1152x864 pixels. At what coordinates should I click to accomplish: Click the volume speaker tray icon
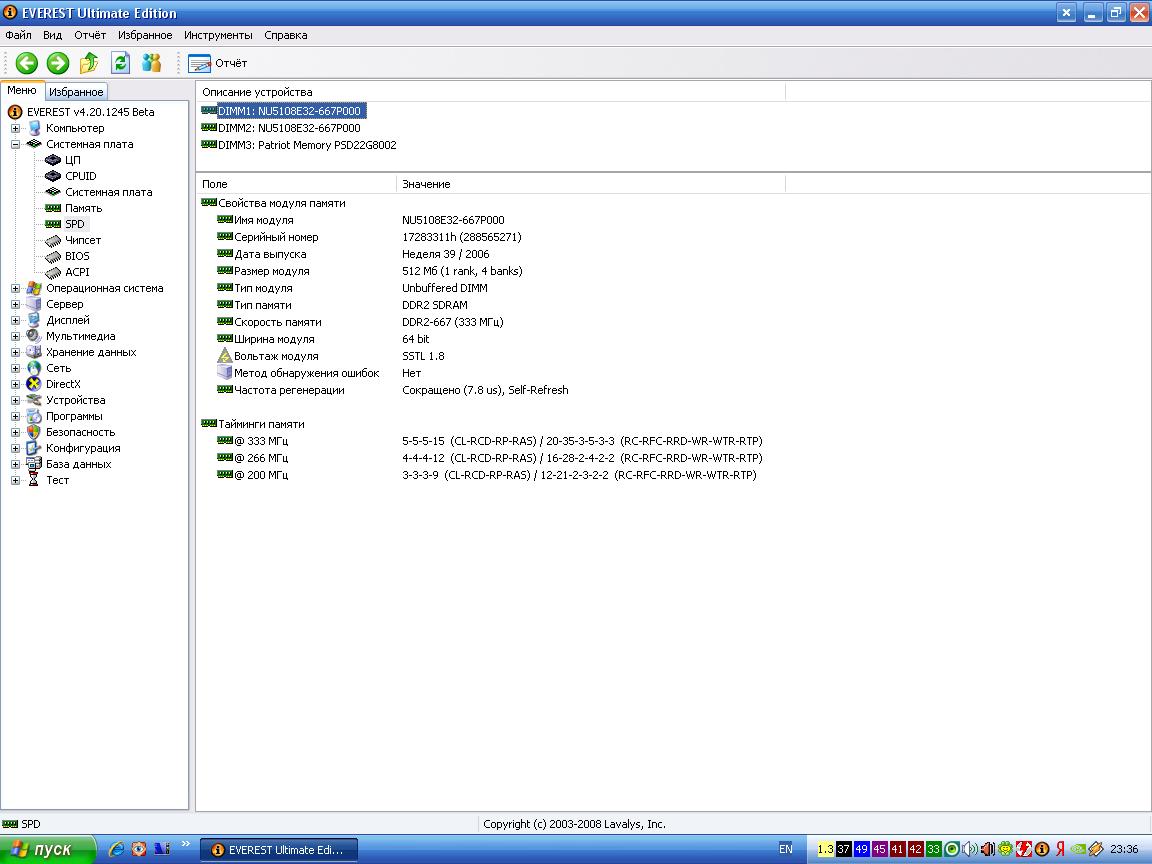coord(970,849)
